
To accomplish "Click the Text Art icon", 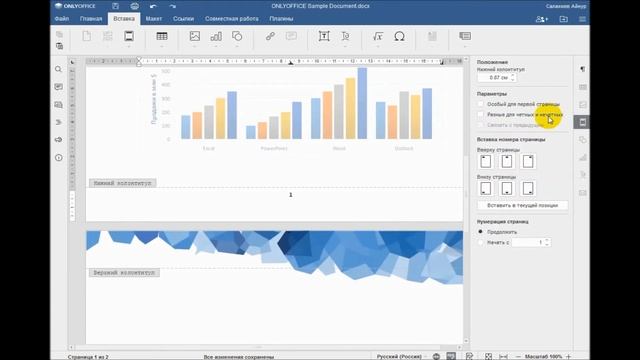I will [x=345, y=36].
